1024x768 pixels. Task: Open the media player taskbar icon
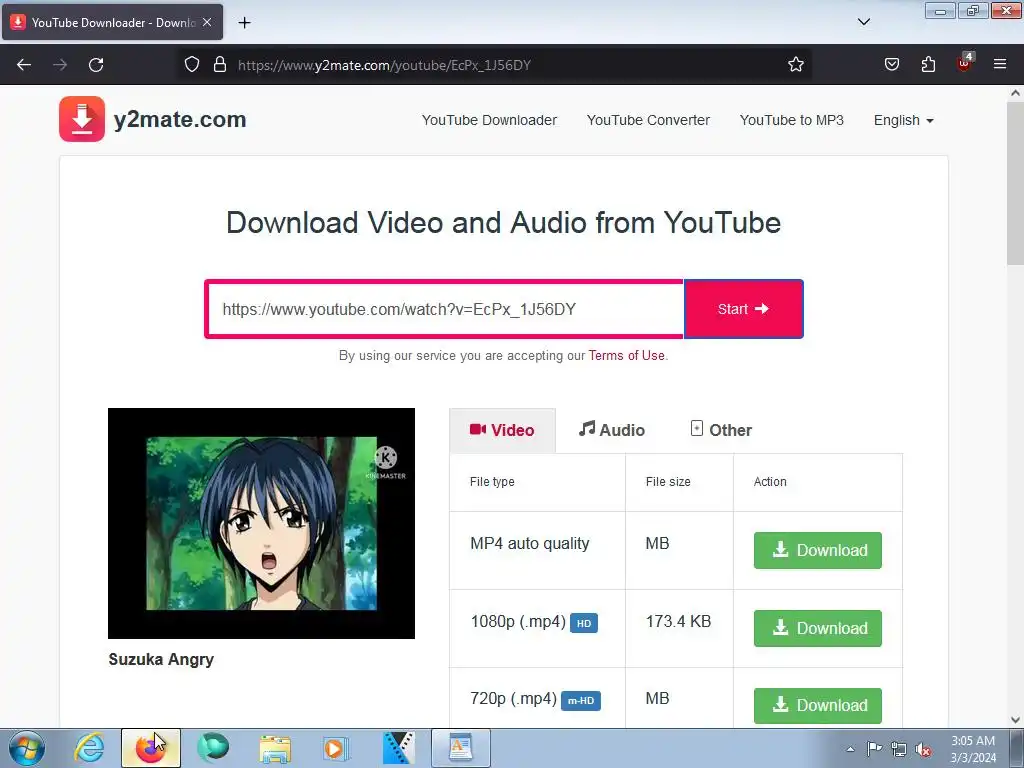tap(336, 748)
